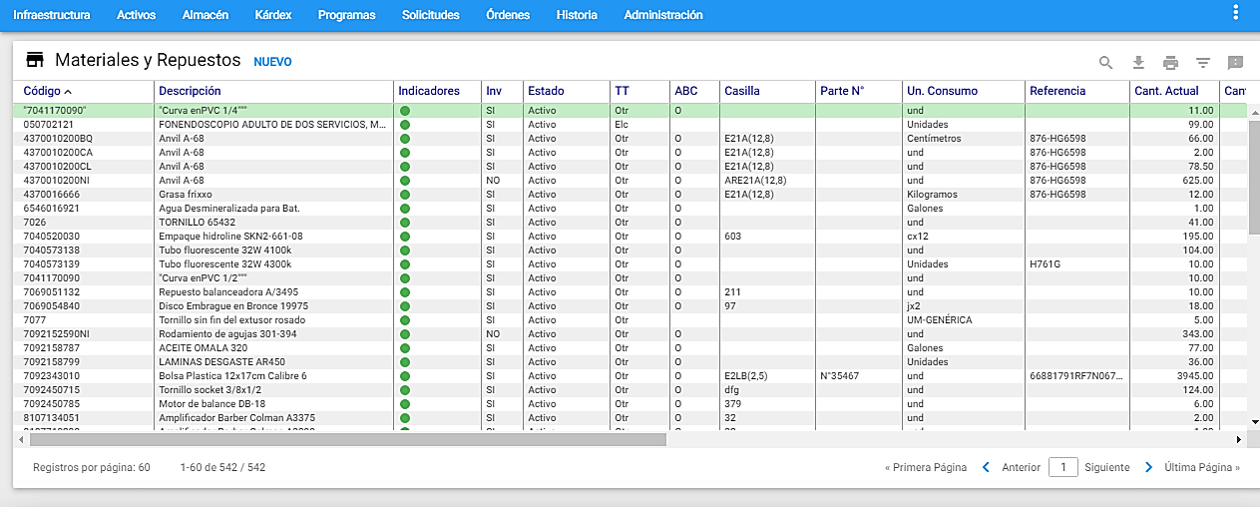Click the NUEVO button
This screenshot has width=1260, height=507.
273,62
